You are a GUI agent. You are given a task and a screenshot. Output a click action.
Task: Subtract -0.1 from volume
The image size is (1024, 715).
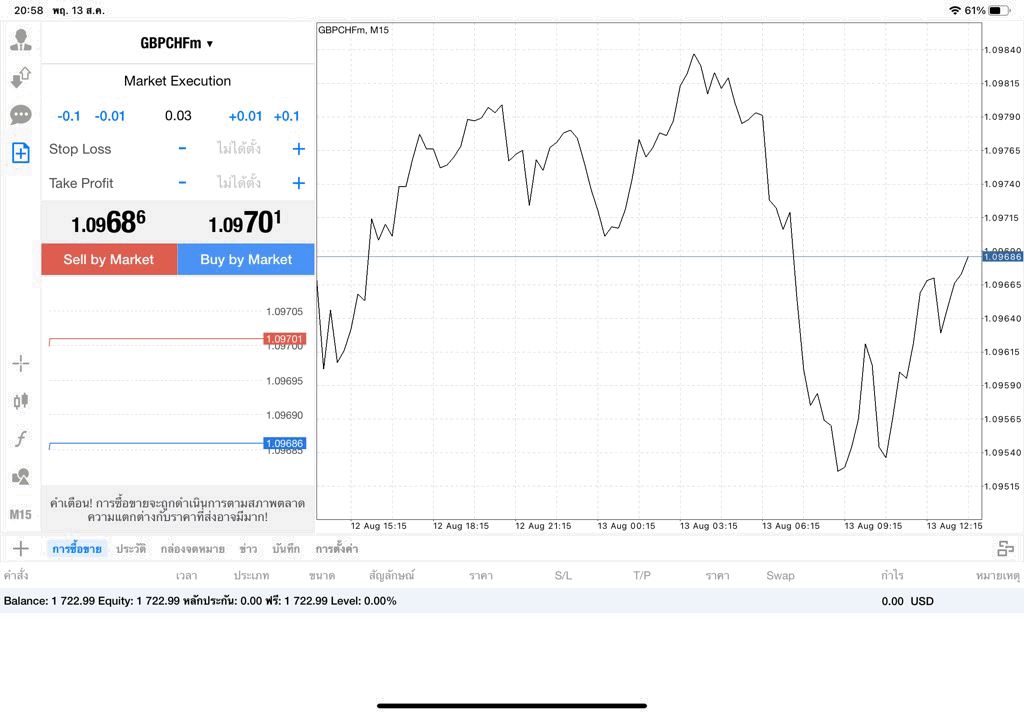pos(69,116)
